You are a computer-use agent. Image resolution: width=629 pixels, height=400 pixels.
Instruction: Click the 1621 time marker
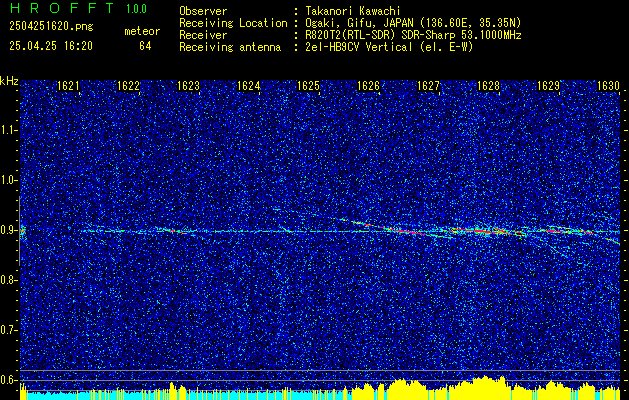point(68,85)
